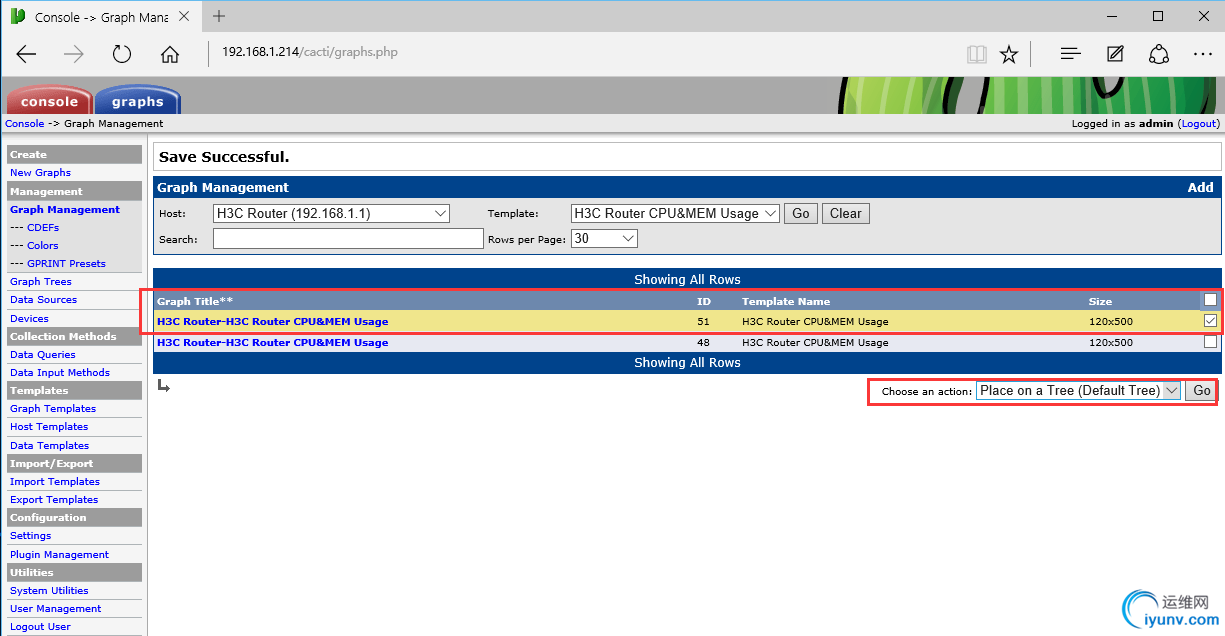Open a new browser tab

click(x=219, y=16)
